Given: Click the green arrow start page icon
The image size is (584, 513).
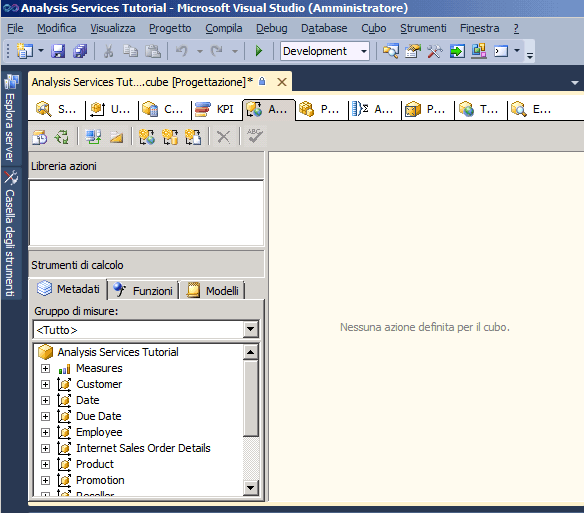Looking at the screenshot, I should tap(457, 51).
